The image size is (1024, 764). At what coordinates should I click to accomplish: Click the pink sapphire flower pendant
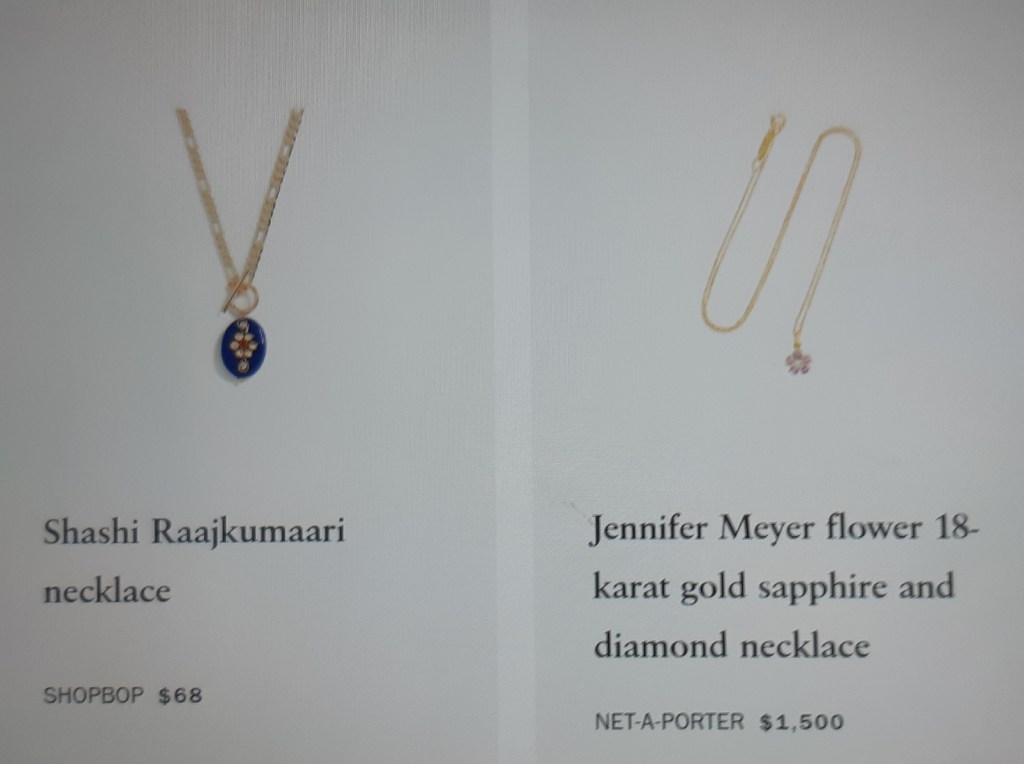[x=797, y=361]
